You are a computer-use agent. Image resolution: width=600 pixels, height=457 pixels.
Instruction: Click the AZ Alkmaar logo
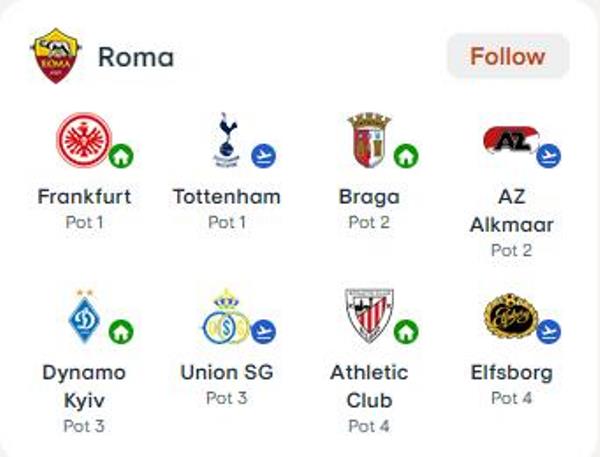point(511,140)
